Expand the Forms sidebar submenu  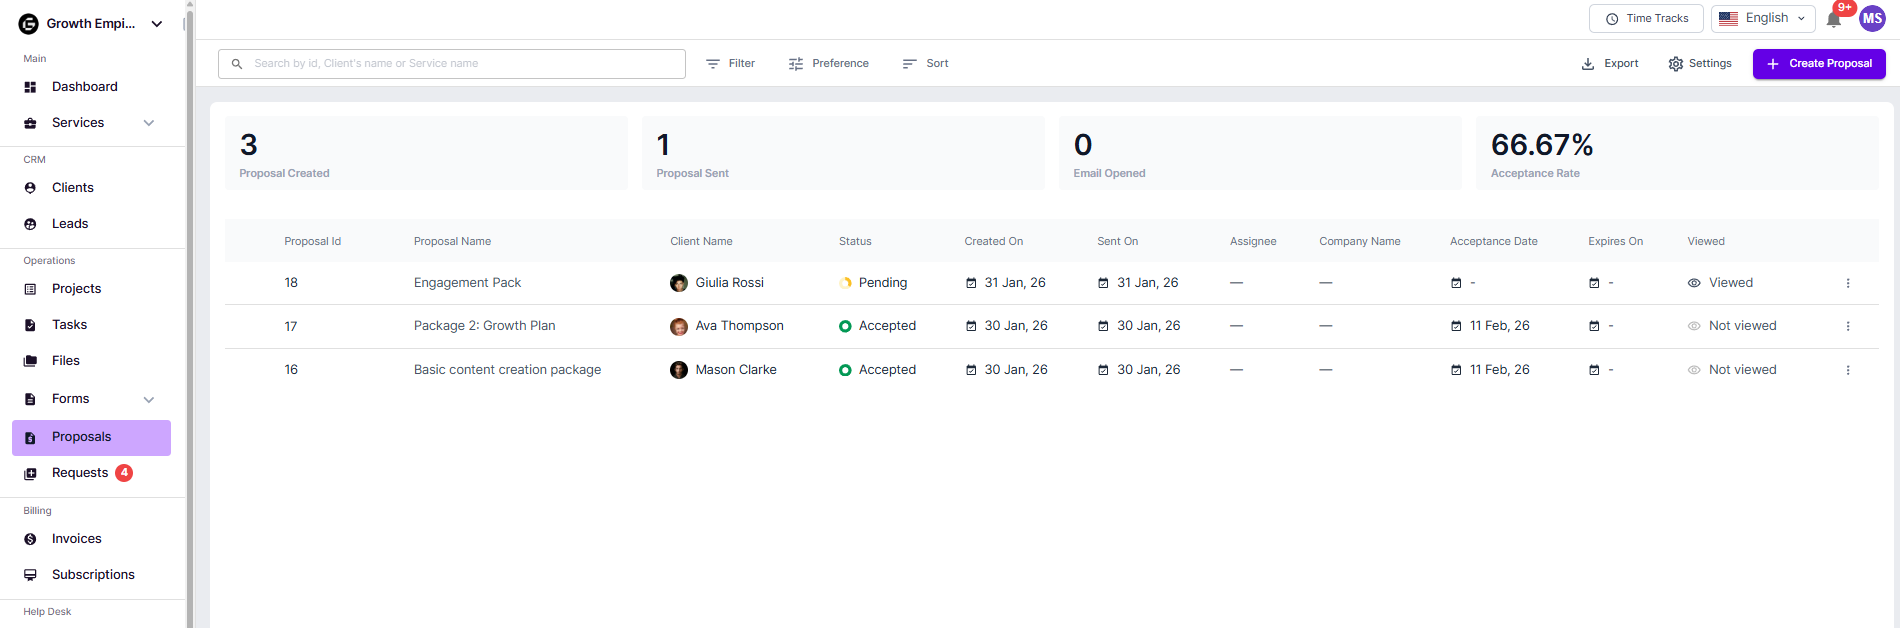(x=149, y=399)
